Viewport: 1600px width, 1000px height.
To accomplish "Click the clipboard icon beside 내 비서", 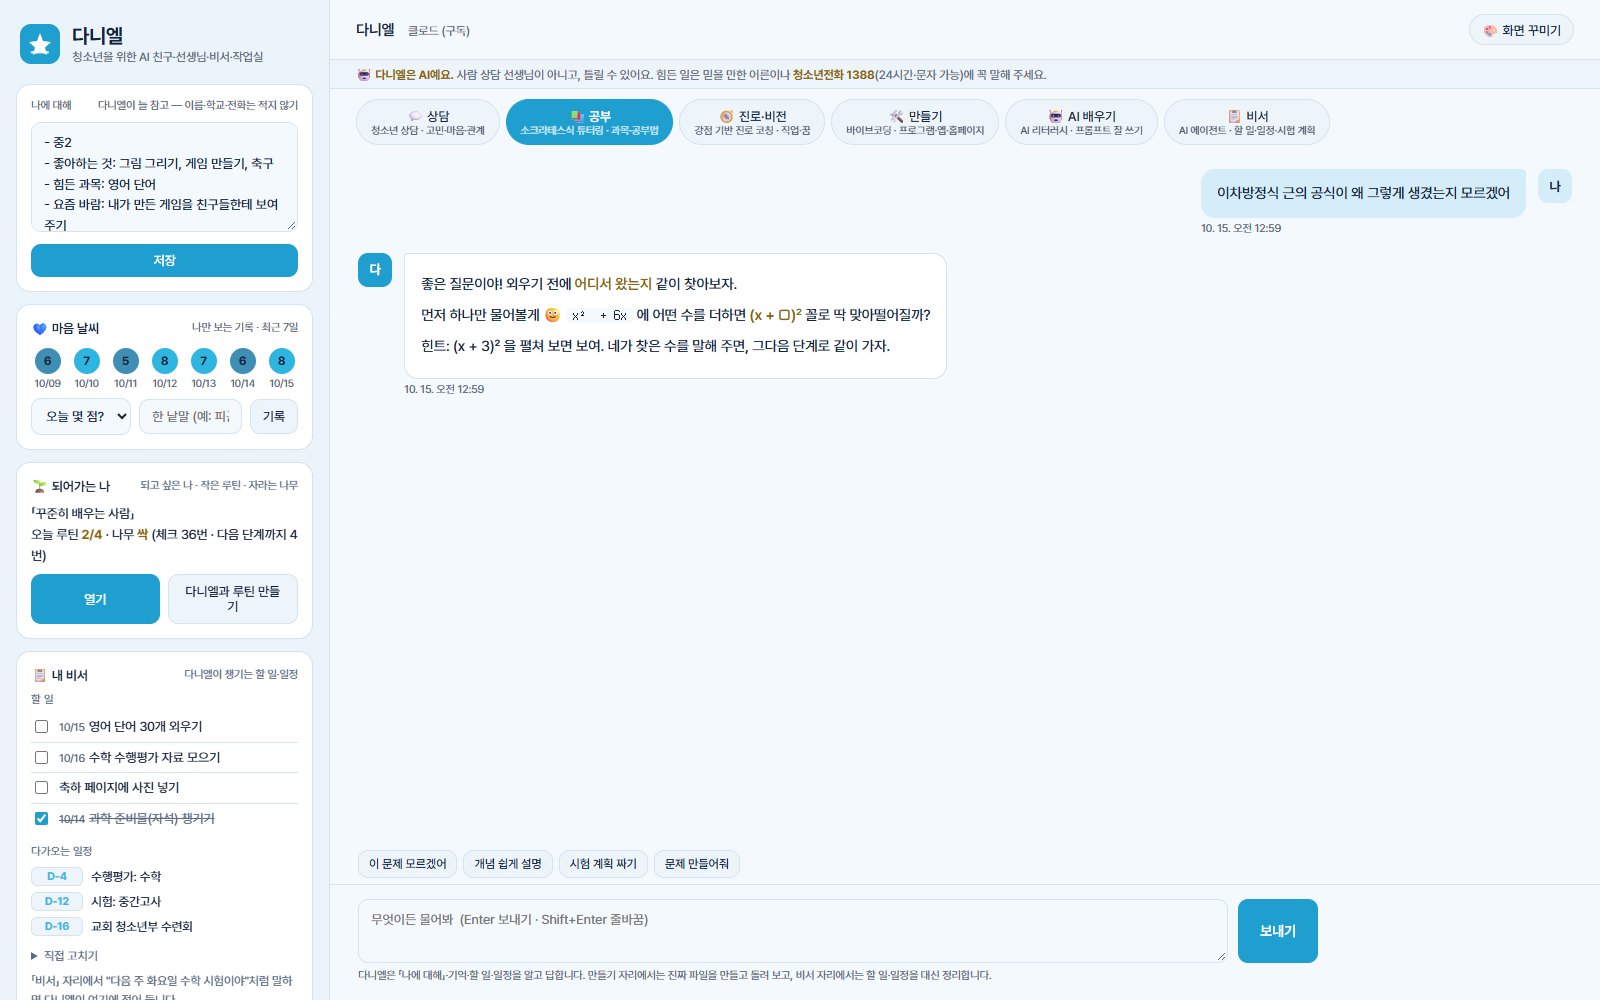I will pos(40,675).
